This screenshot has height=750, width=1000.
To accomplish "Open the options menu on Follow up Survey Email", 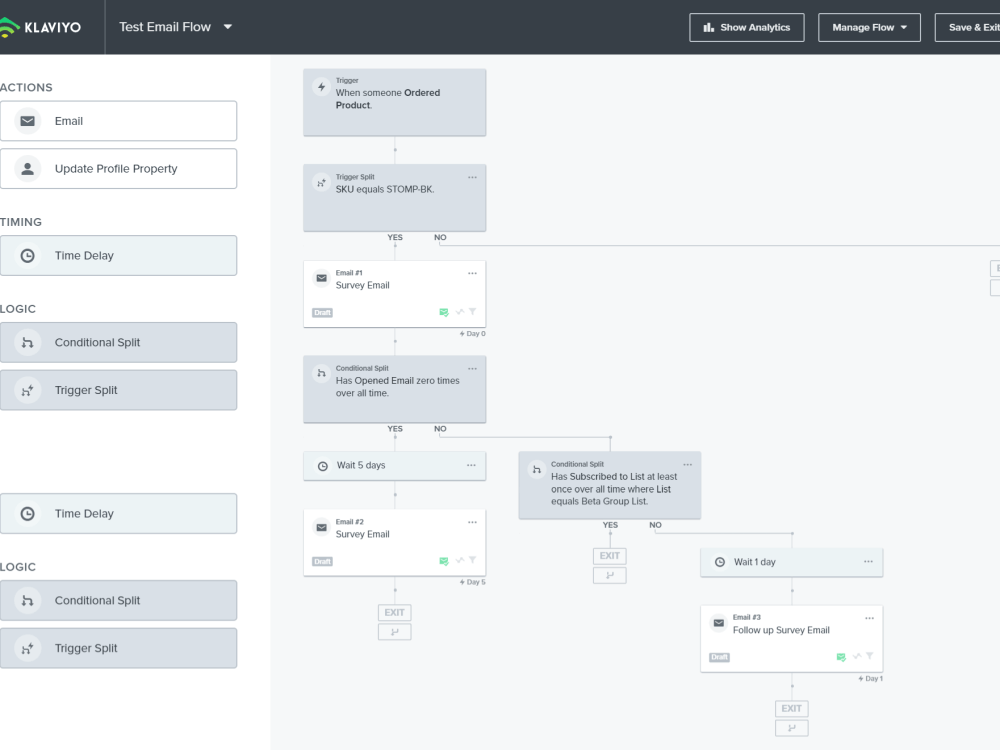I will point(869,618).
